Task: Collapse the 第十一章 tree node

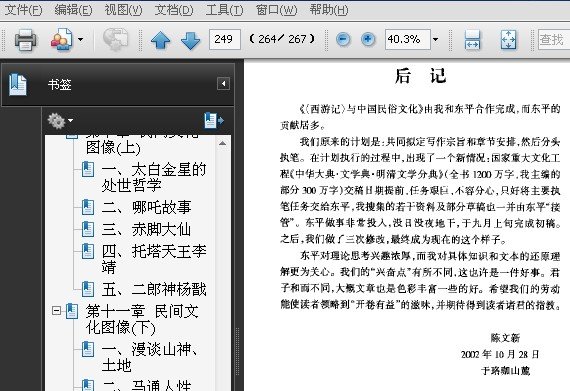Action: tap(56, 311)
